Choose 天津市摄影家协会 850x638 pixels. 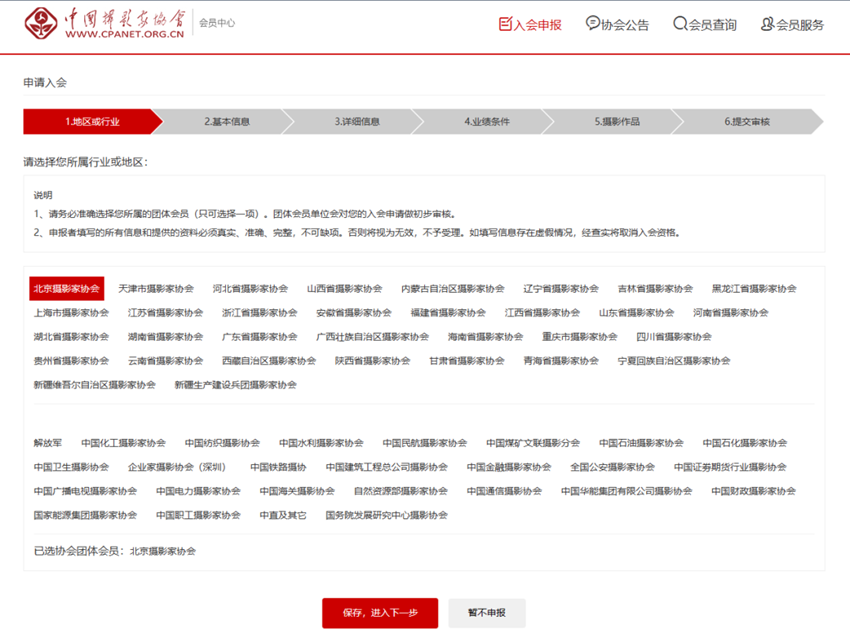[x=156, y=288]
